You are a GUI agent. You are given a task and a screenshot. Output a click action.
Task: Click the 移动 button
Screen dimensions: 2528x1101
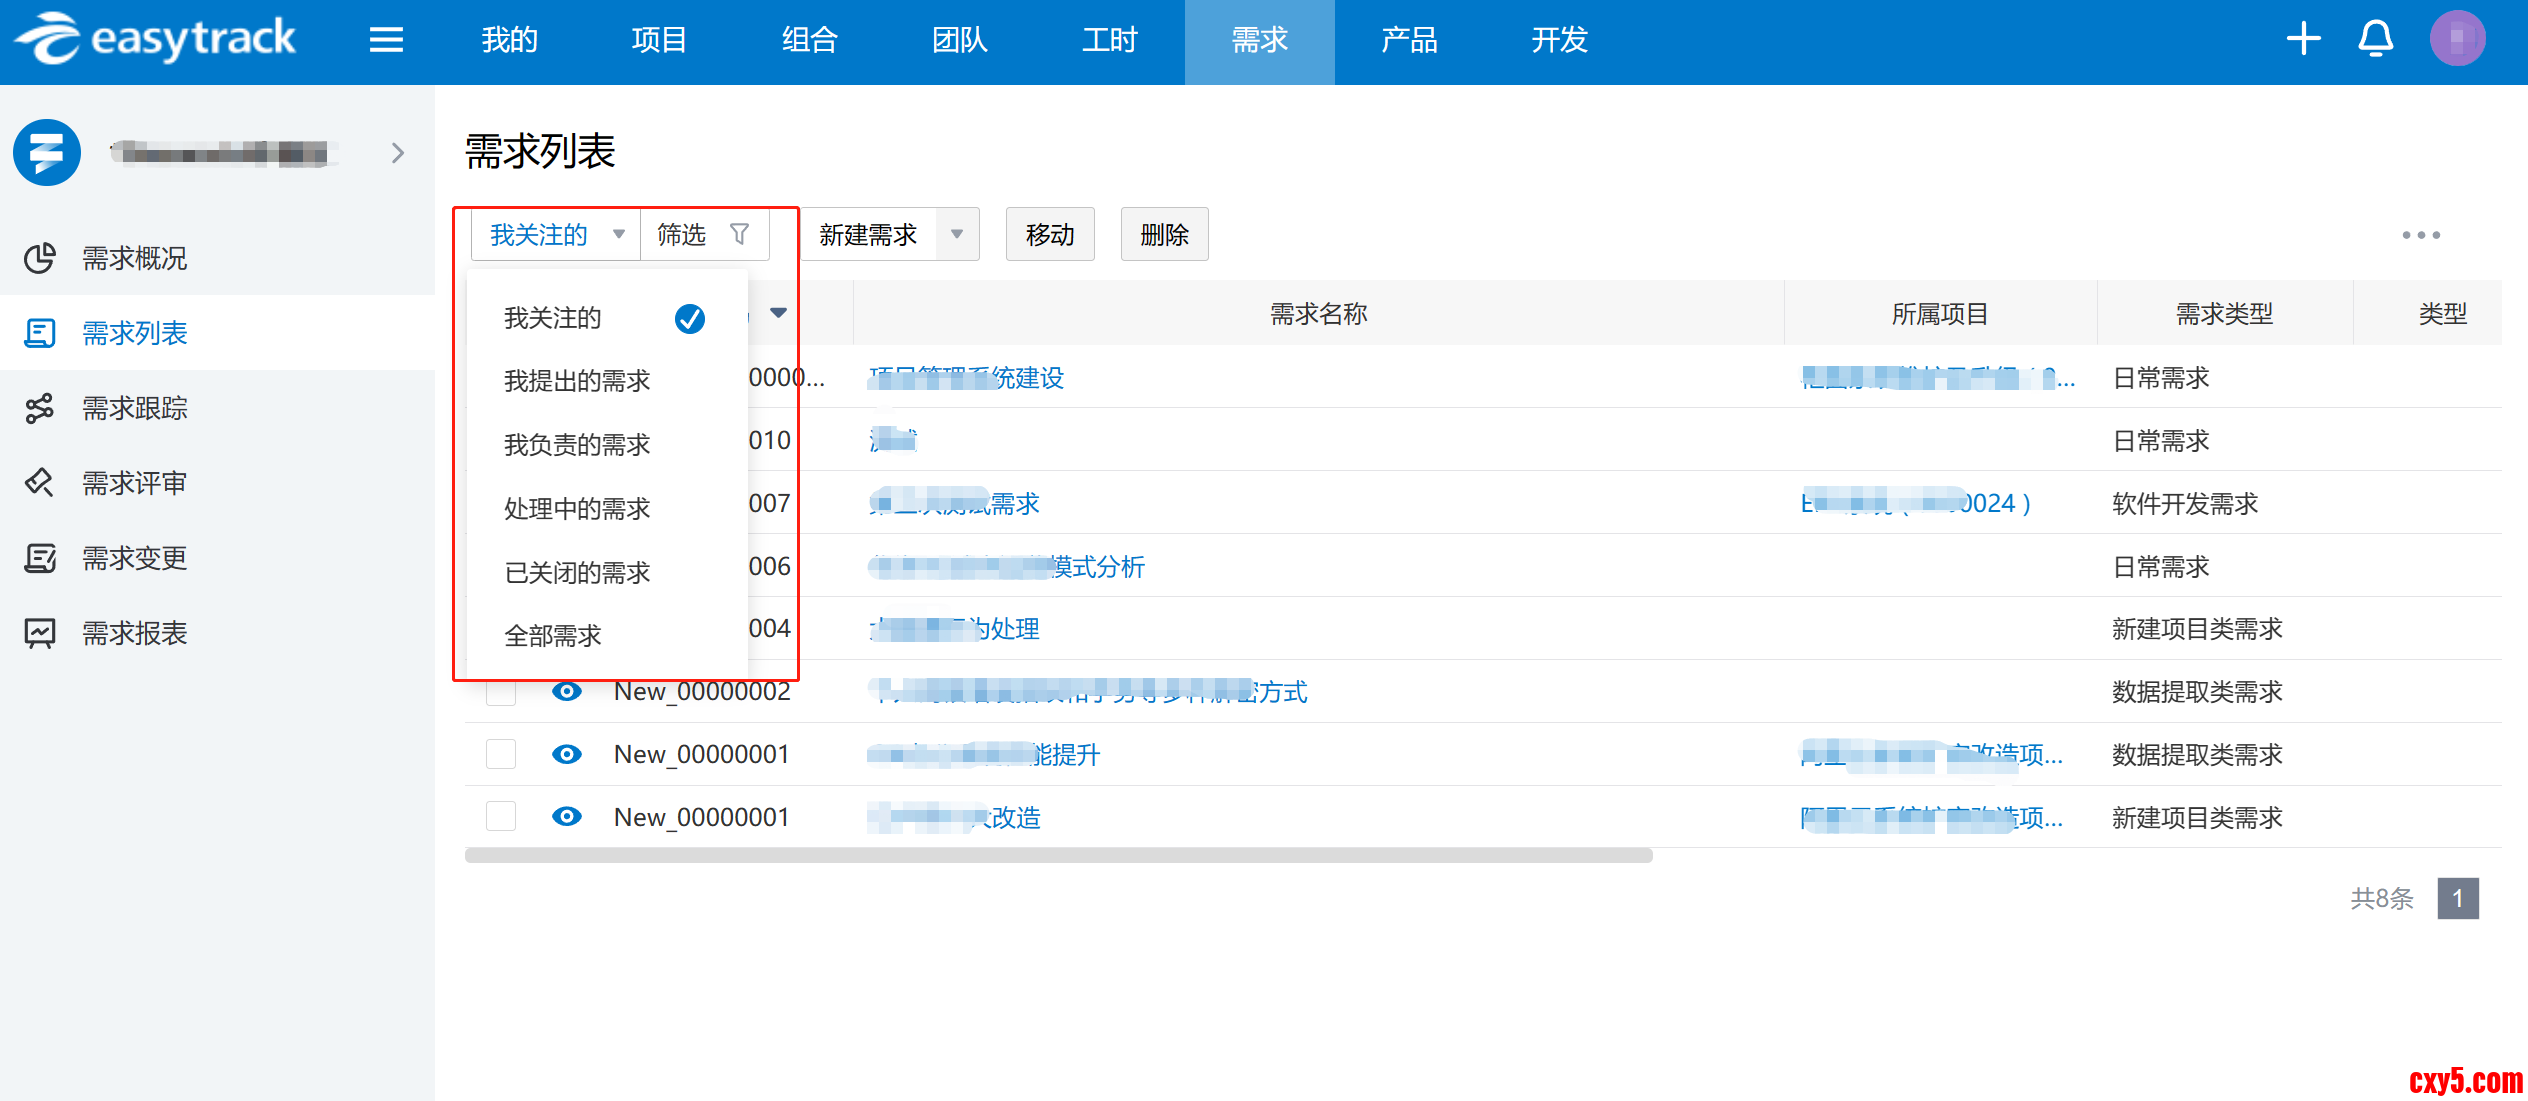(1050, 234)
